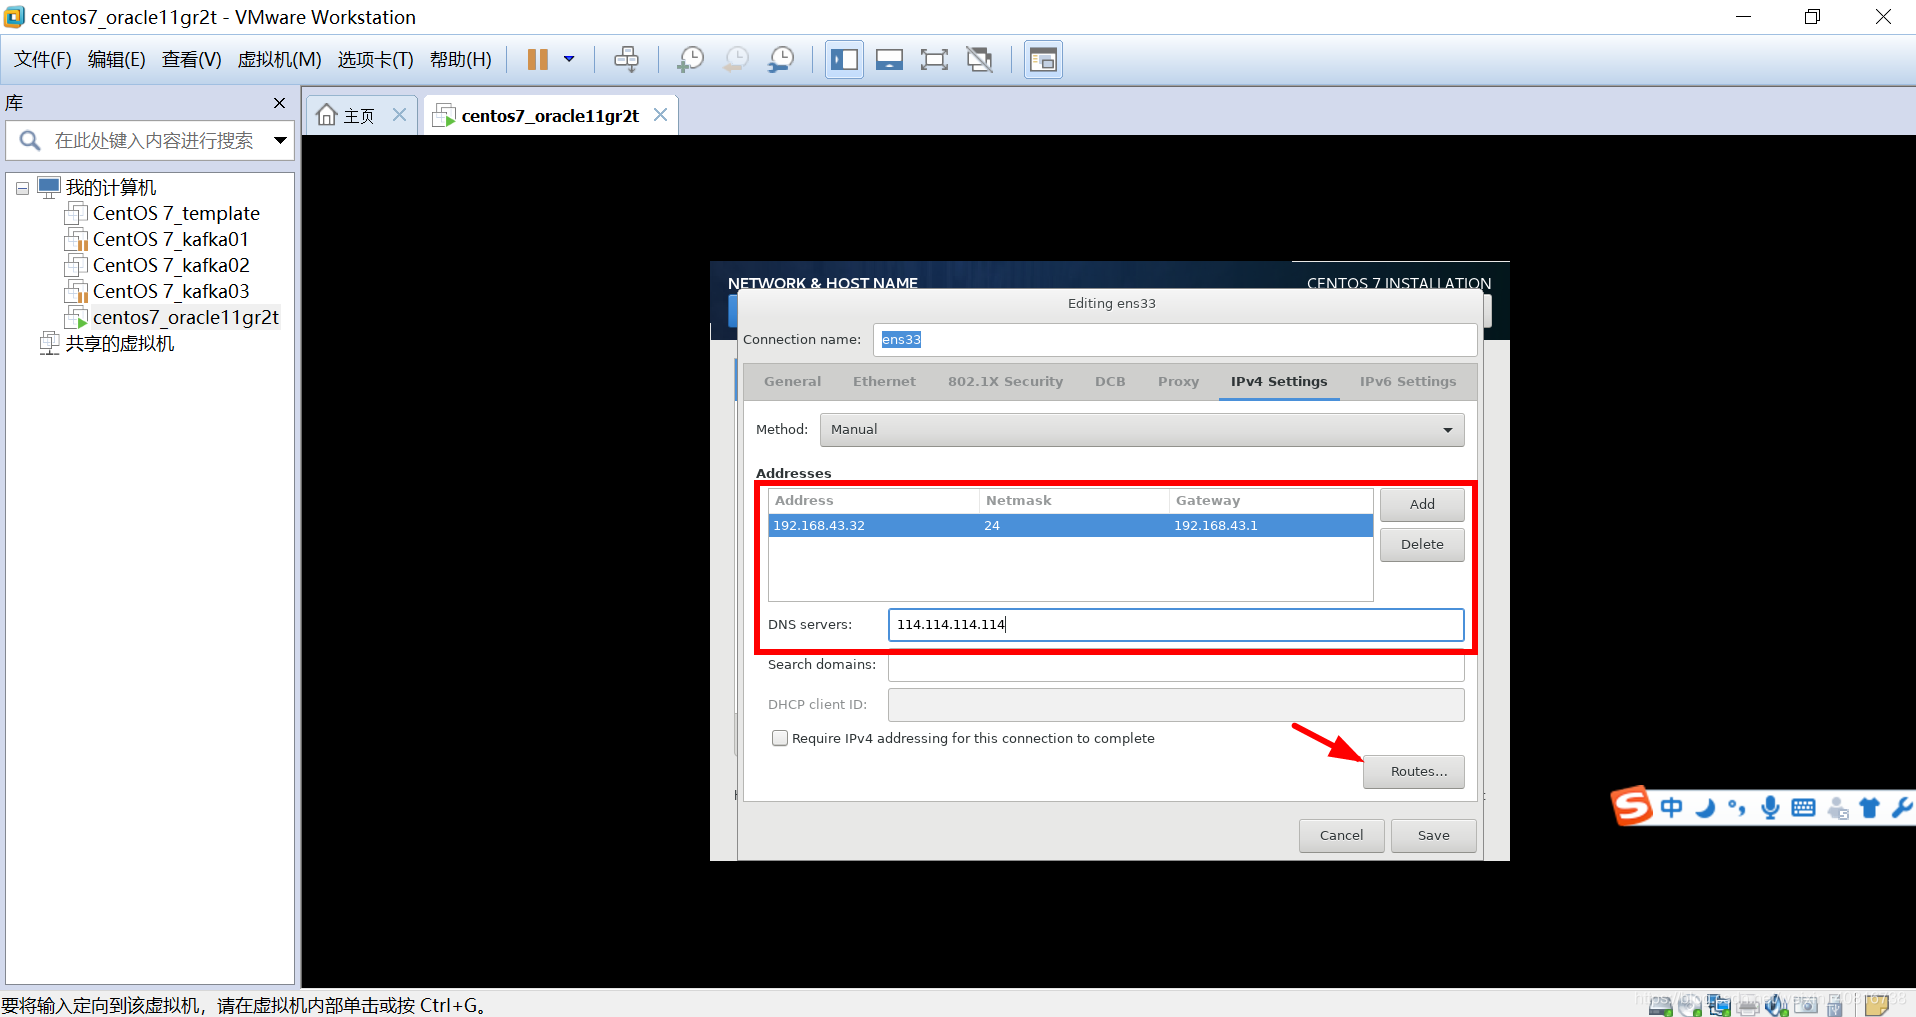The image size is (1916, 1017).
Task: Click the CD/DVD drive status icon
Action: coord(1690,1005)
